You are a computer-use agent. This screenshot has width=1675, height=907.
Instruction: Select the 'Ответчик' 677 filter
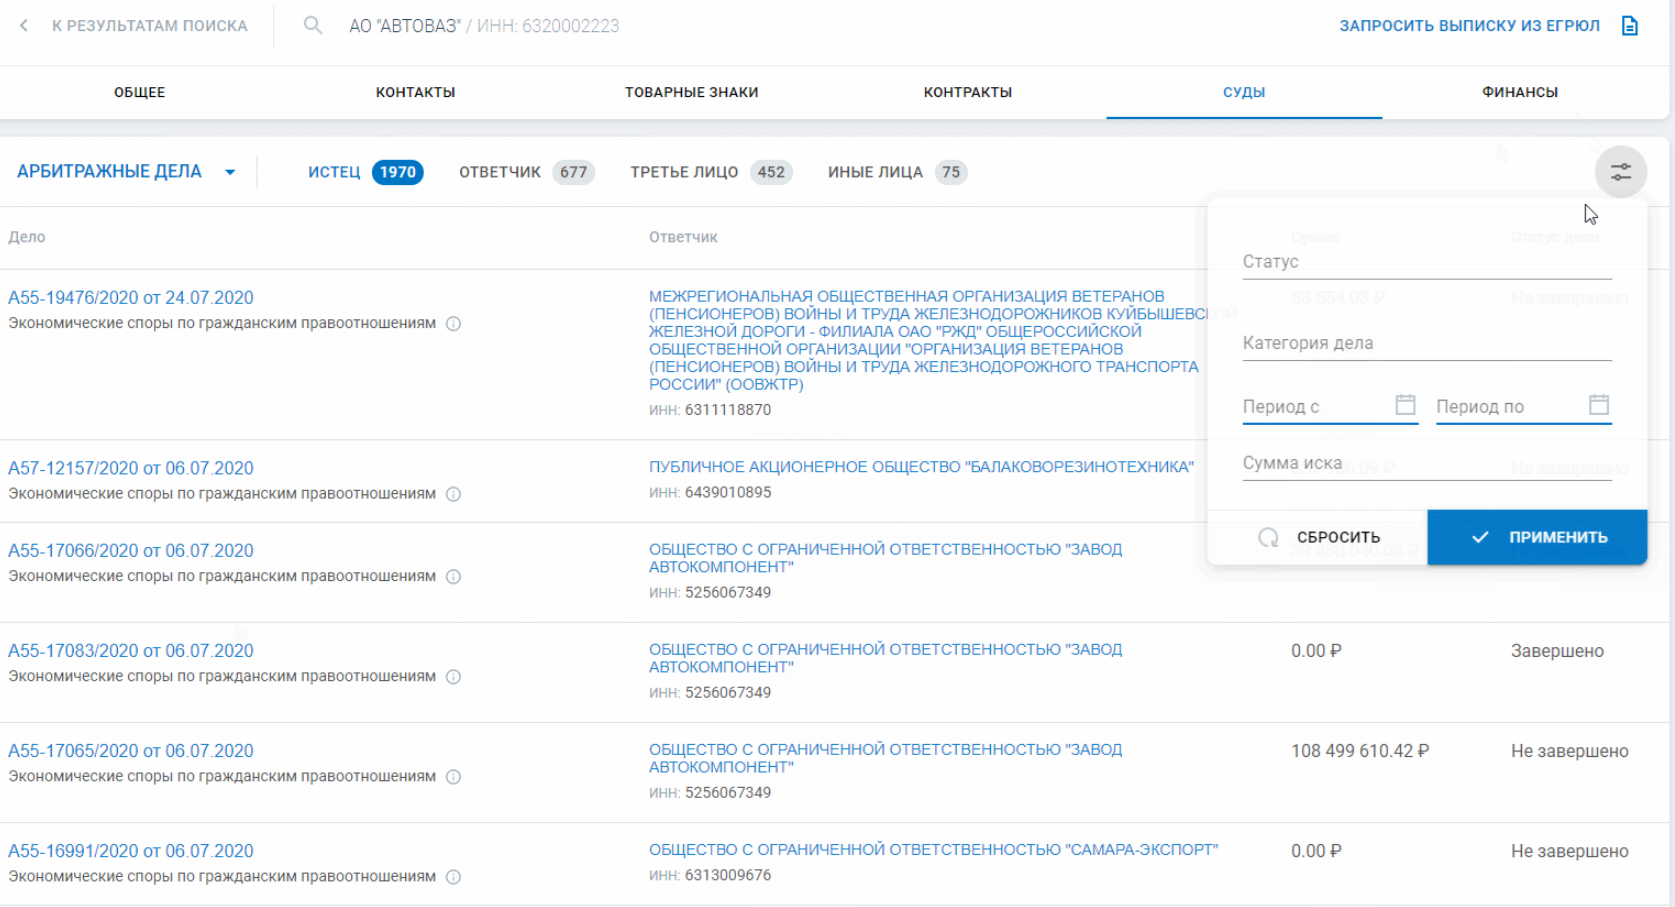click(x=526, y=172)
